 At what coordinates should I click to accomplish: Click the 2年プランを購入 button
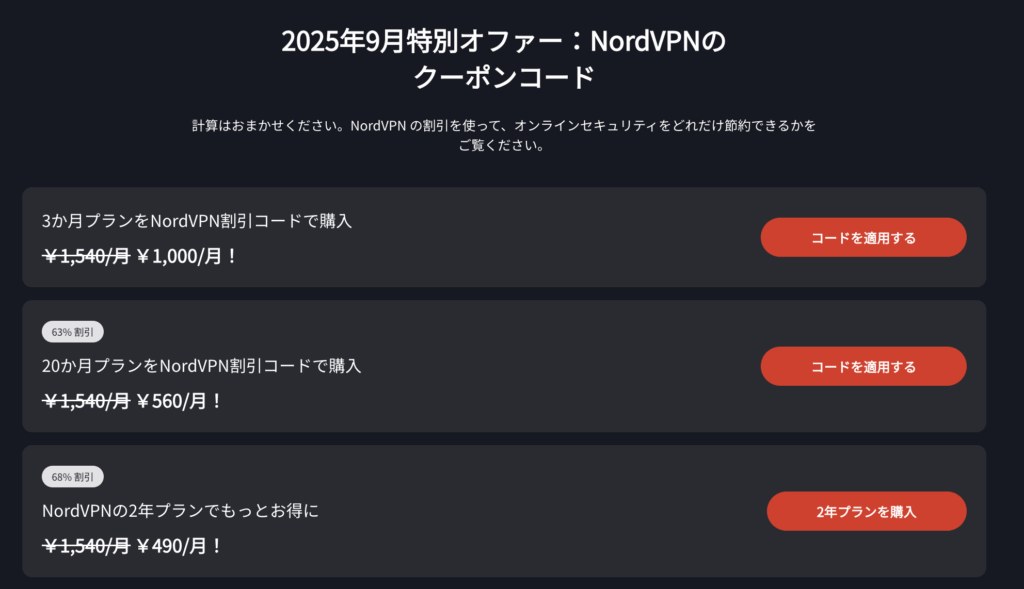coord(867,511)
